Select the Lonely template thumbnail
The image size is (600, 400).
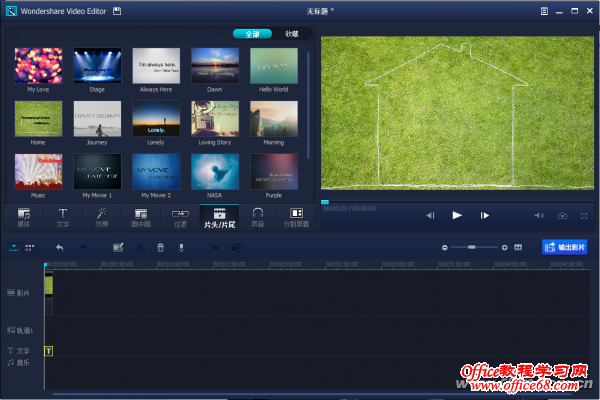click(156, 119)
